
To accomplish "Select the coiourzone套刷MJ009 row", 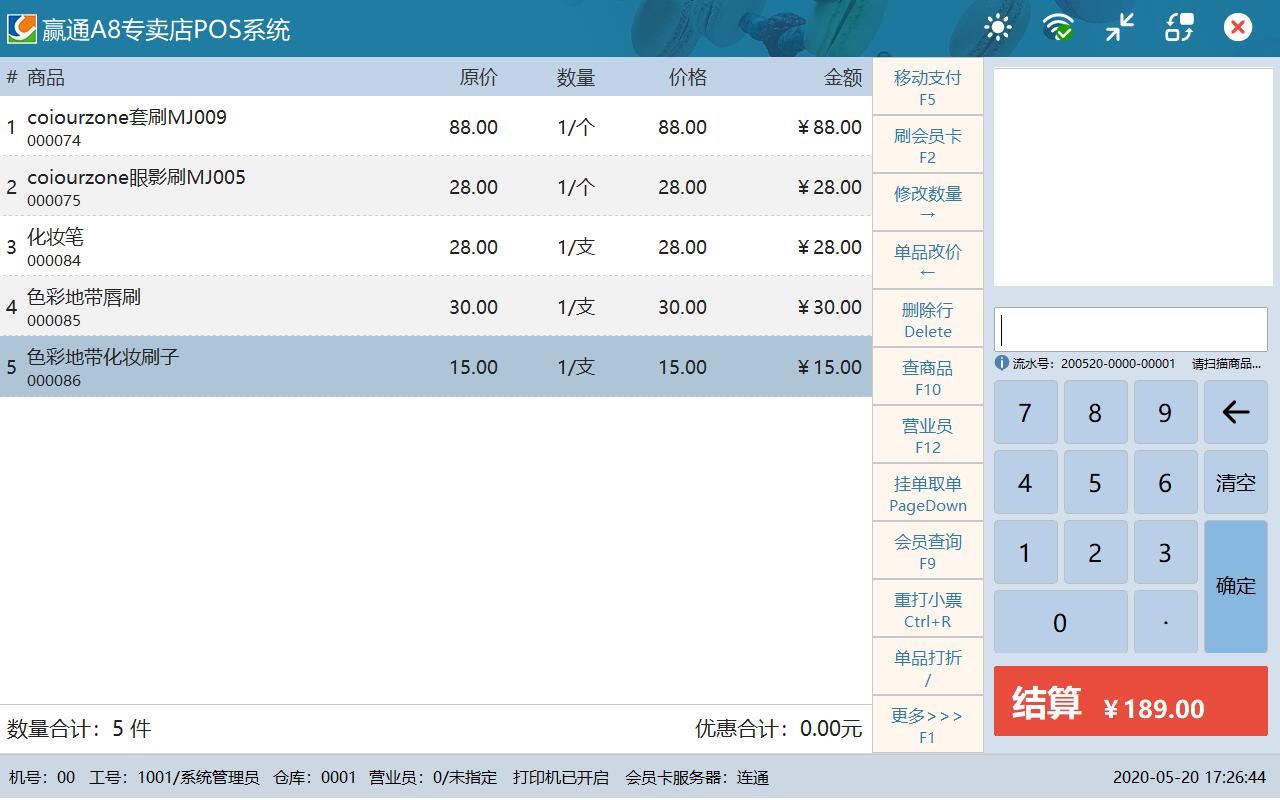I will click(x=435, y=126).
